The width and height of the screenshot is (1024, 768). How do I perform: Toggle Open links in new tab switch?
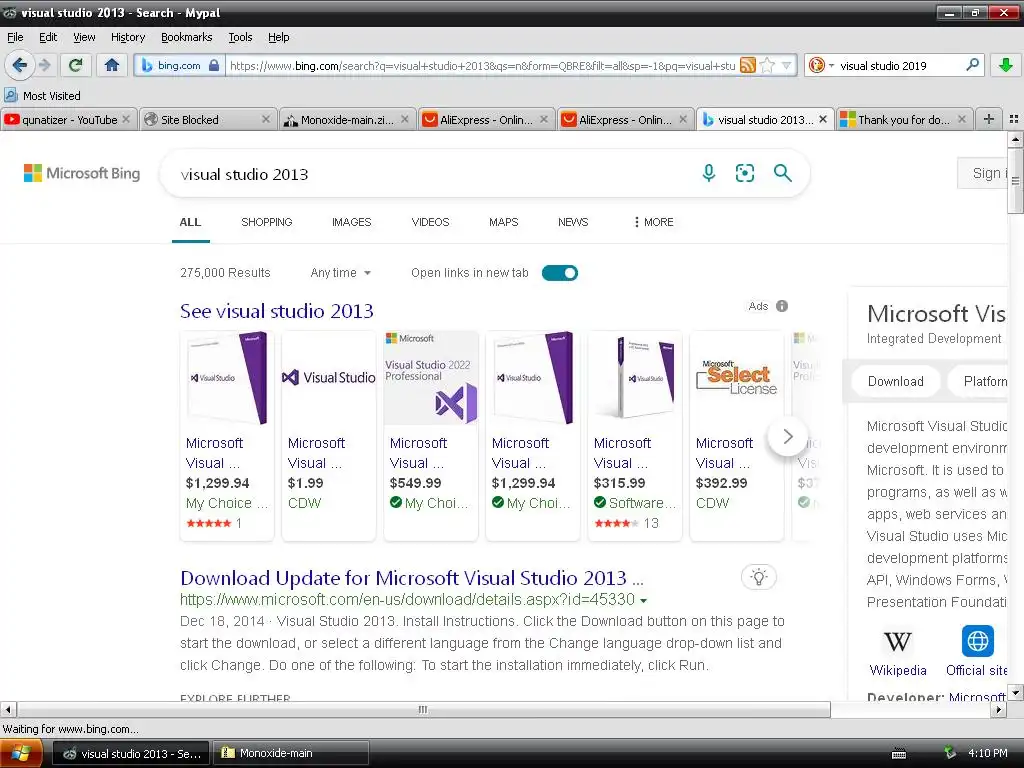click(x=560, y=273)
